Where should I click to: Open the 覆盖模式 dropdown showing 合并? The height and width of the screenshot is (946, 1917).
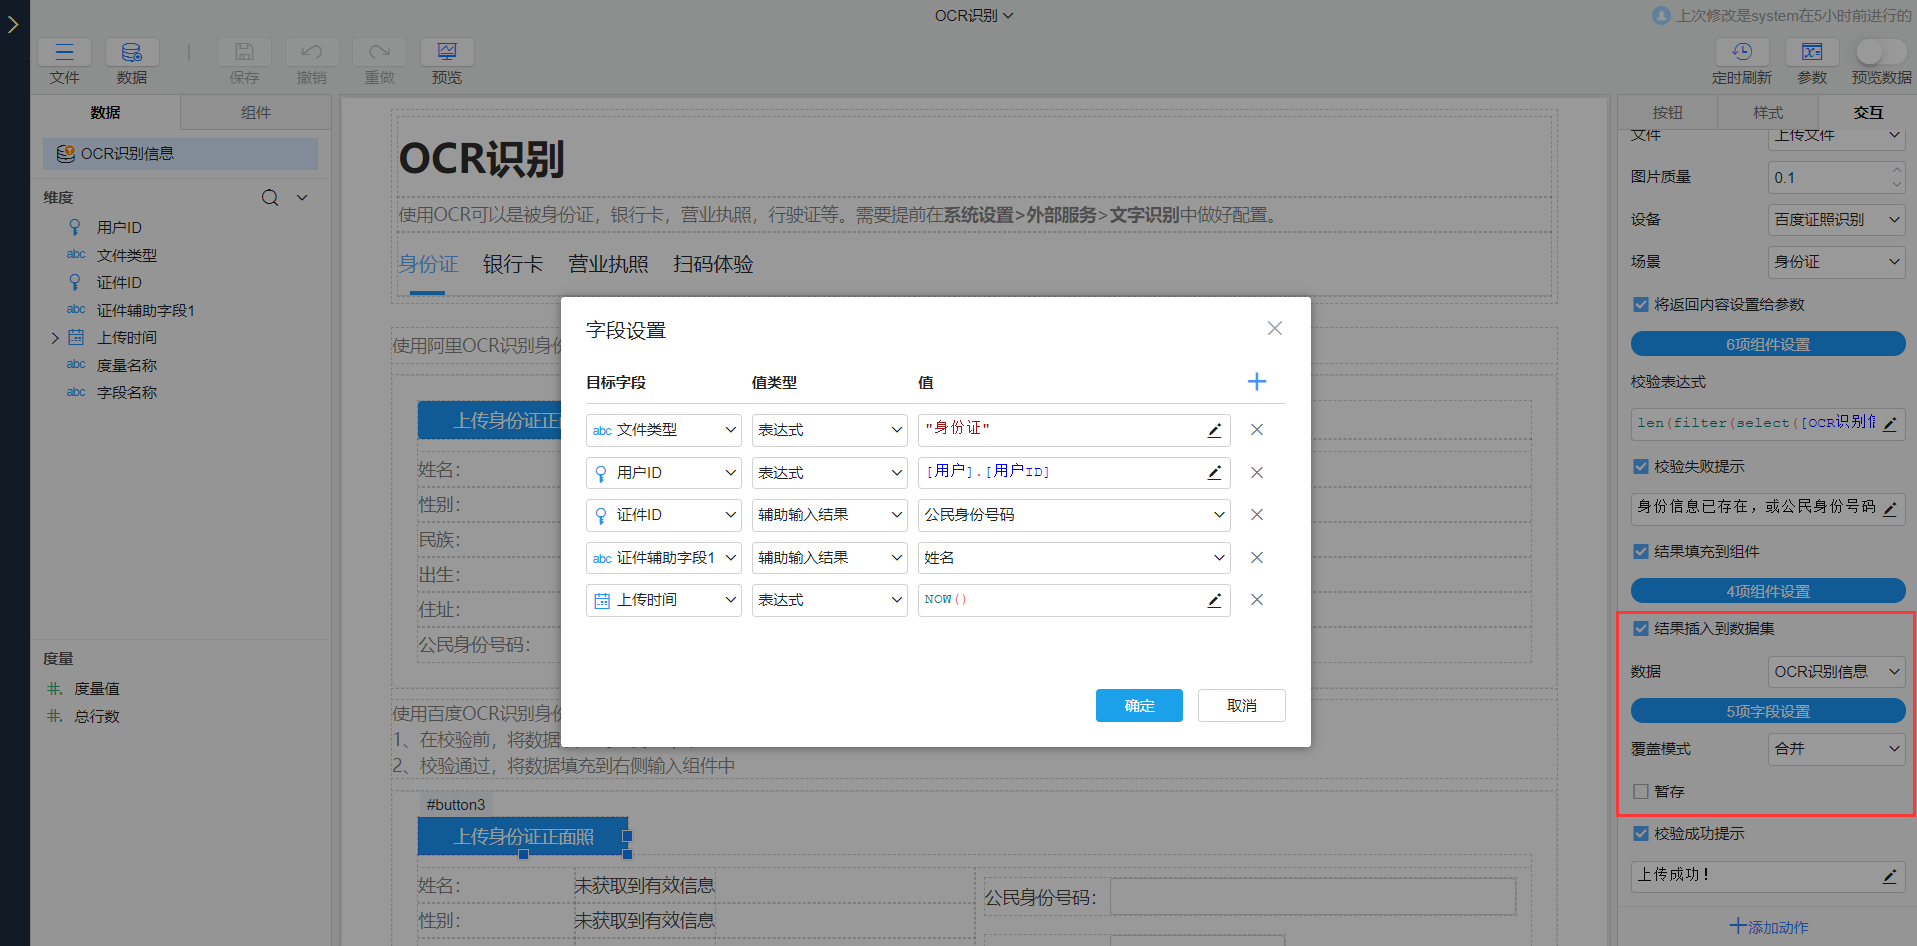(x=1835, y=748)
